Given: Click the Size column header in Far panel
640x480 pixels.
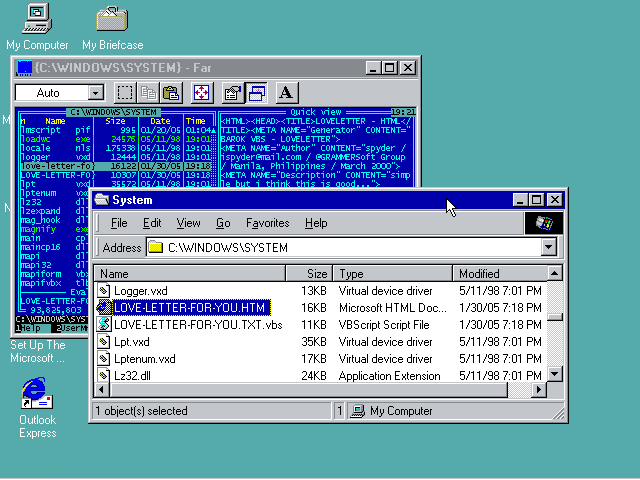Looking at the screenshot, I should pos(115,121).
